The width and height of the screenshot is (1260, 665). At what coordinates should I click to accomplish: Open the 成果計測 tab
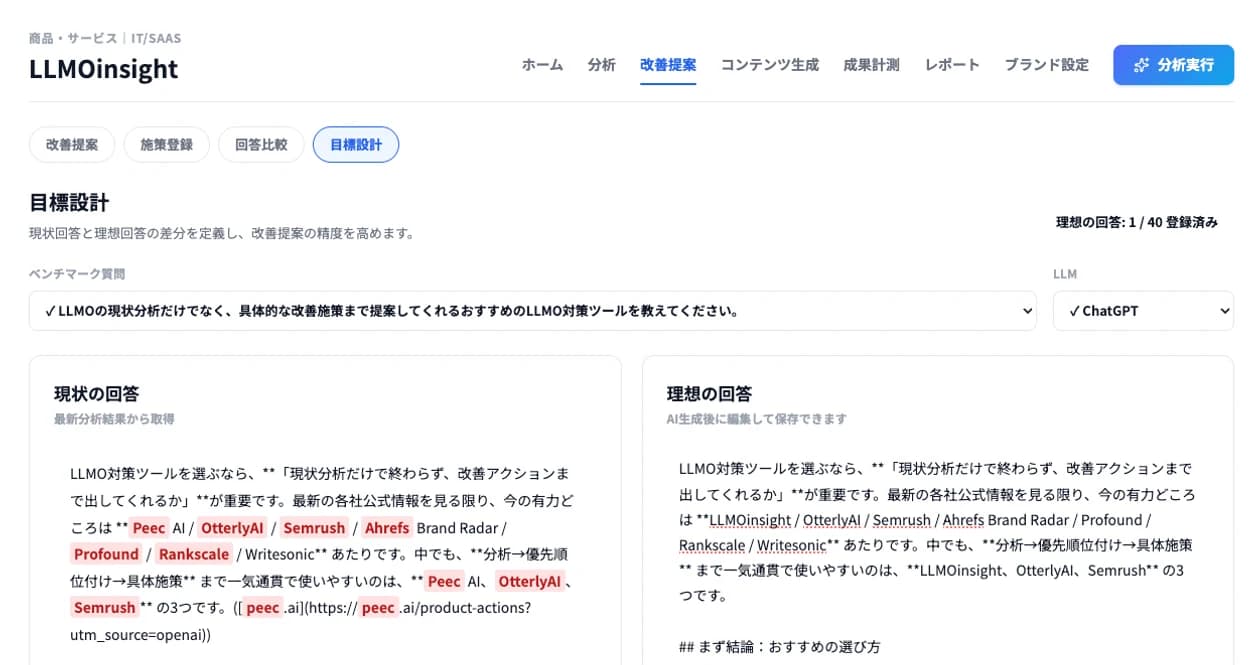point(871,65)
